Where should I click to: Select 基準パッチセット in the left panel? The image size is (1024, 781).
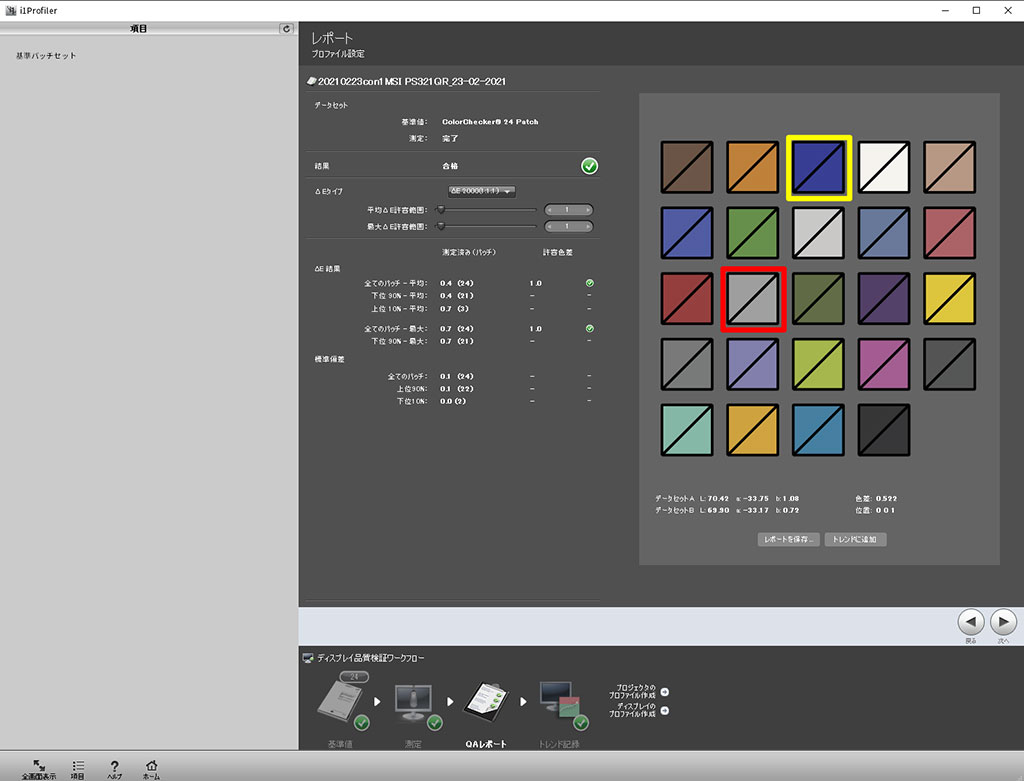point(46,56)
